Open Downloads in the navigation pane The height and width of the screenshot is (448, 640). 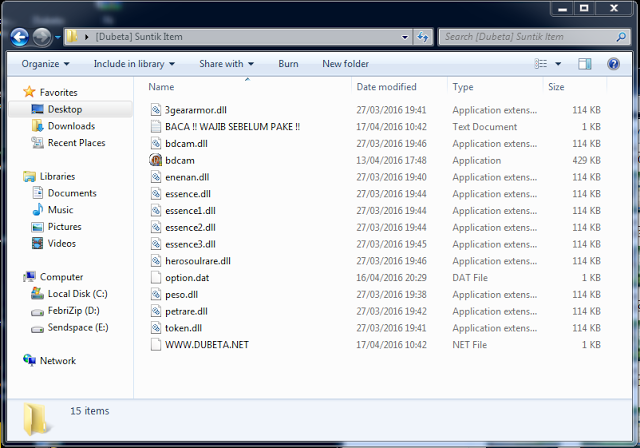click(71, 126)
